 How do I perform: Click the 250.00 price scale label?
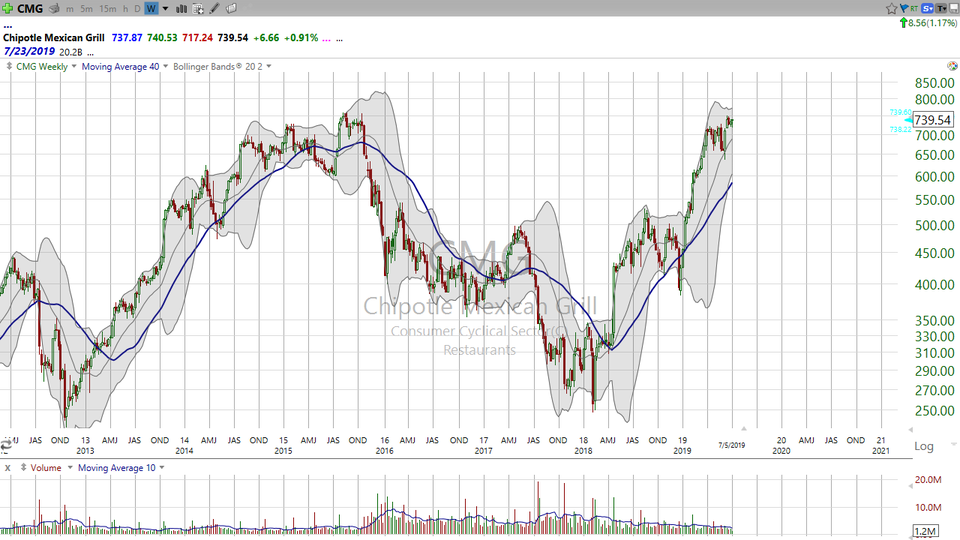[934, 411]
